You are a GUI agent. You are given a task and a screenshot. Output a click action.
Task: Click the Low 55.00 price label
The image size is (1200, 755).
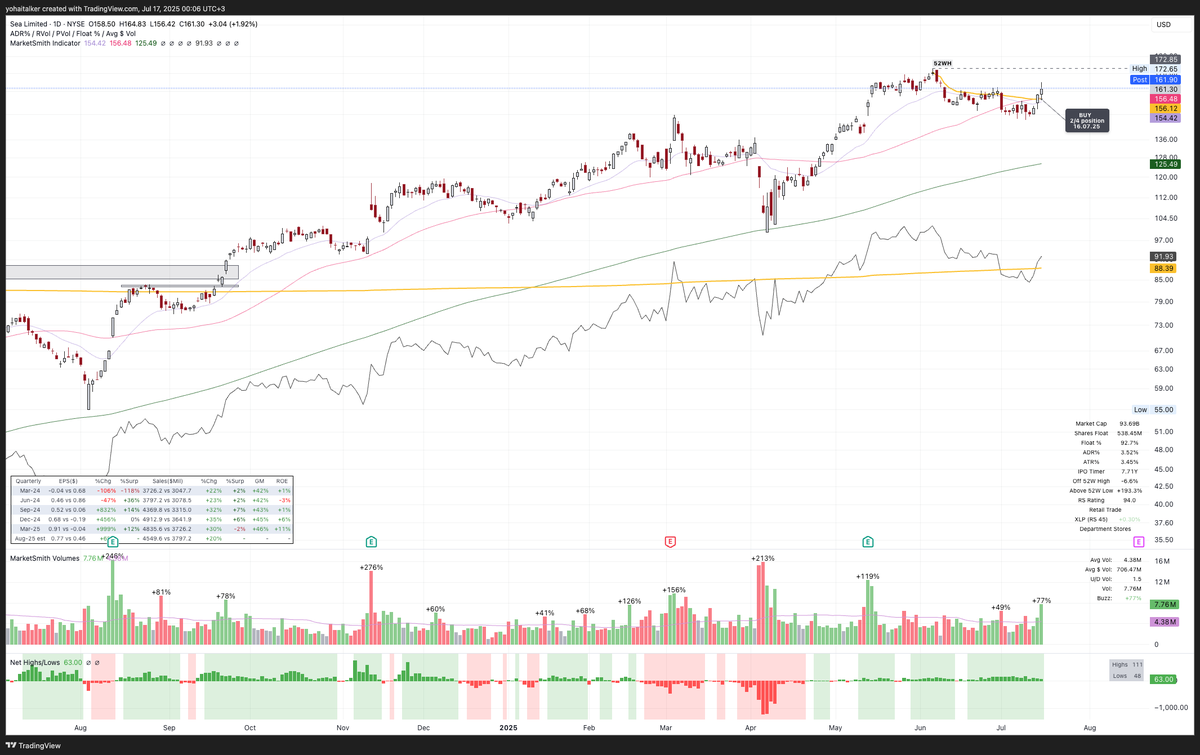coord(1154,410)
